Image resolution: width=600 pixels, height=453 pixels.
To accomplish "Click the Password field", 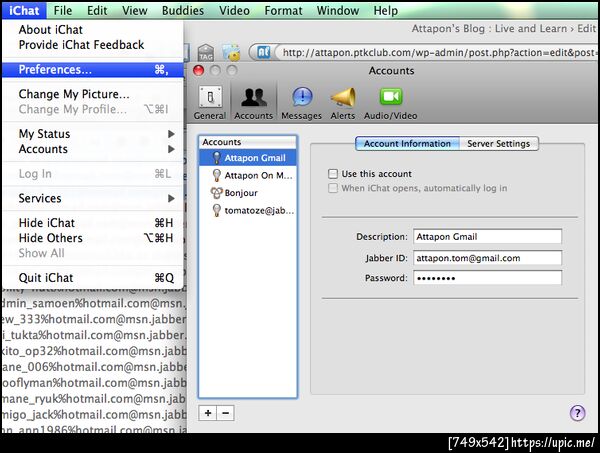I will tap(488, 278).
